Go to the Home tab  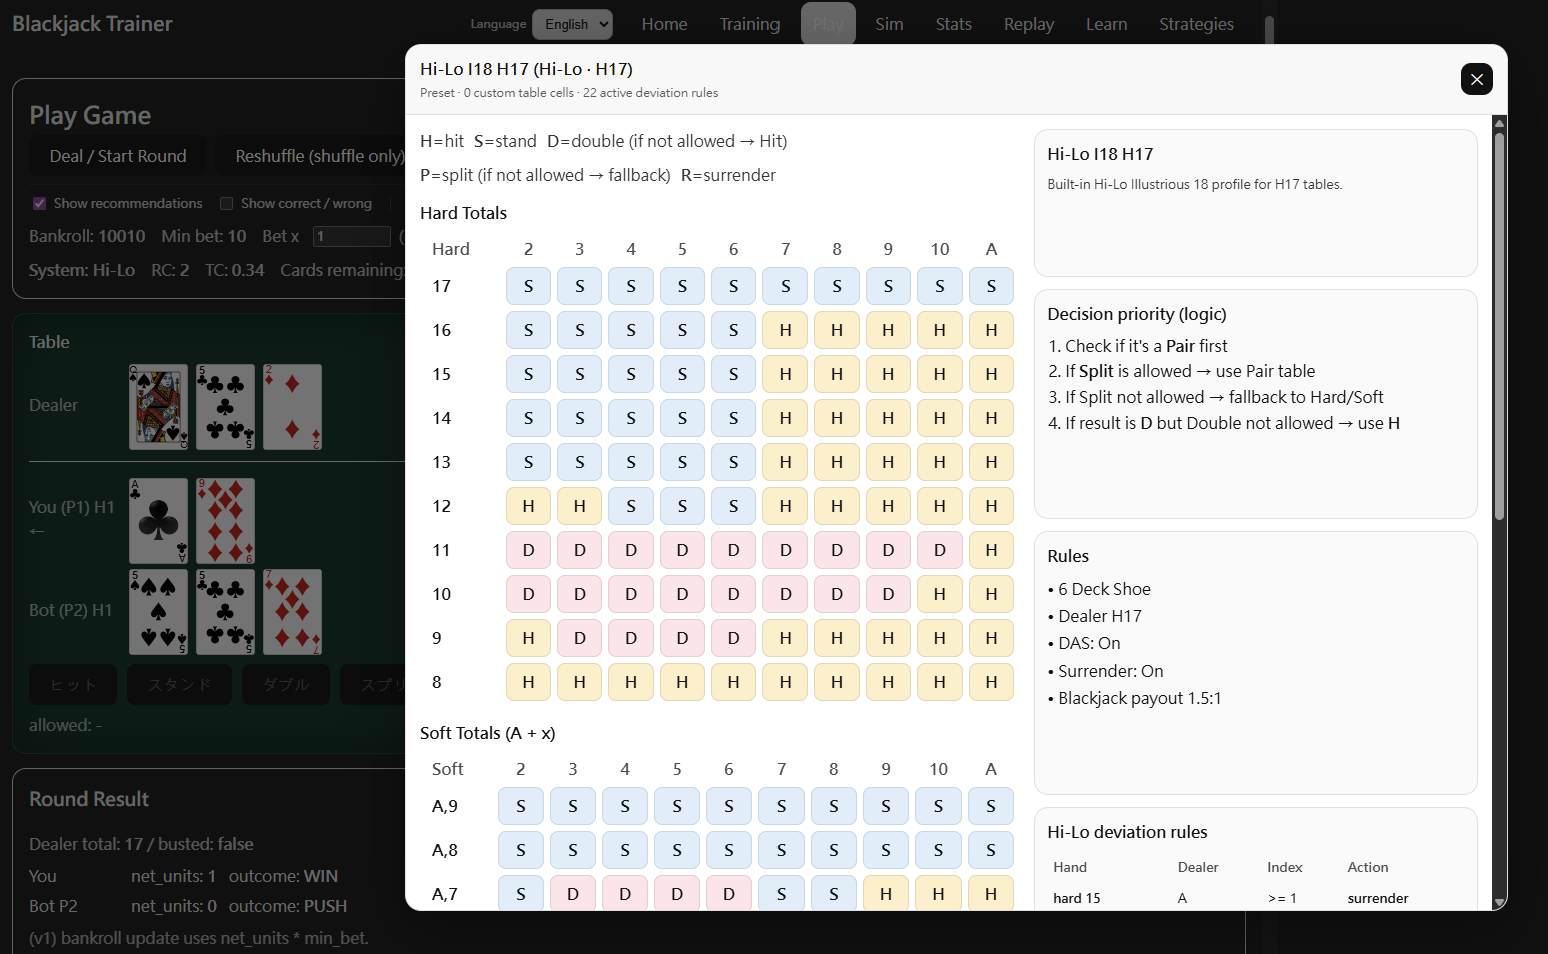[x=664, y=24]
